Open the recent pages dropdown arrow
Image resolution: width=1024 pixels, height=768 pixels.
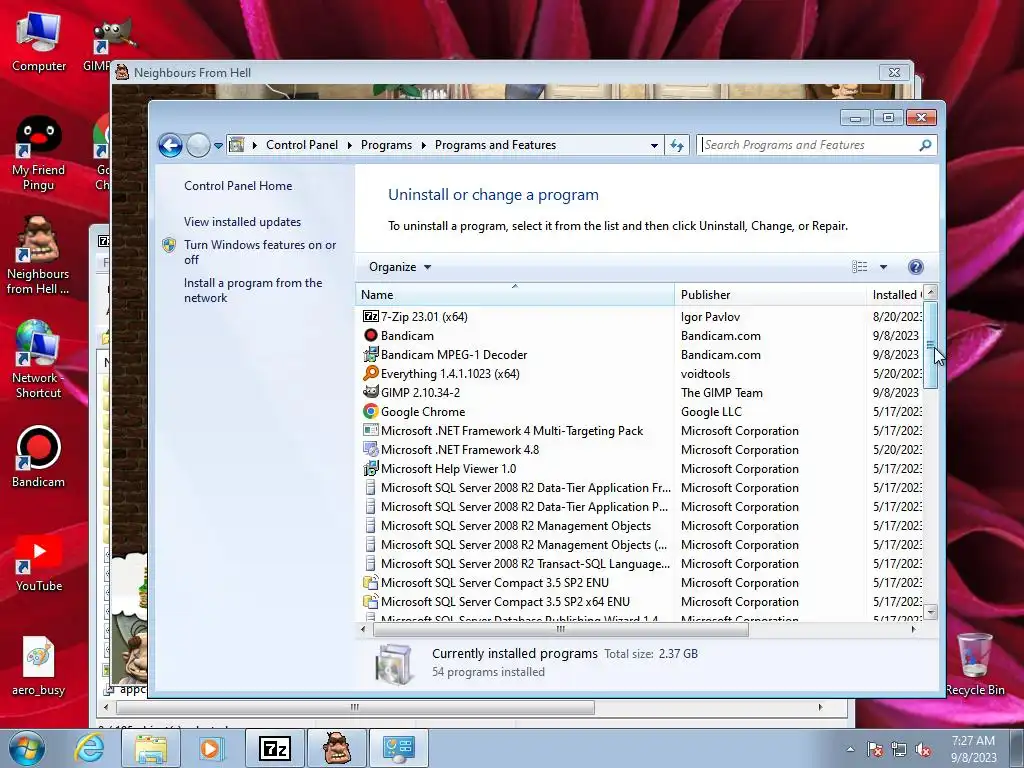coord(218,146)
